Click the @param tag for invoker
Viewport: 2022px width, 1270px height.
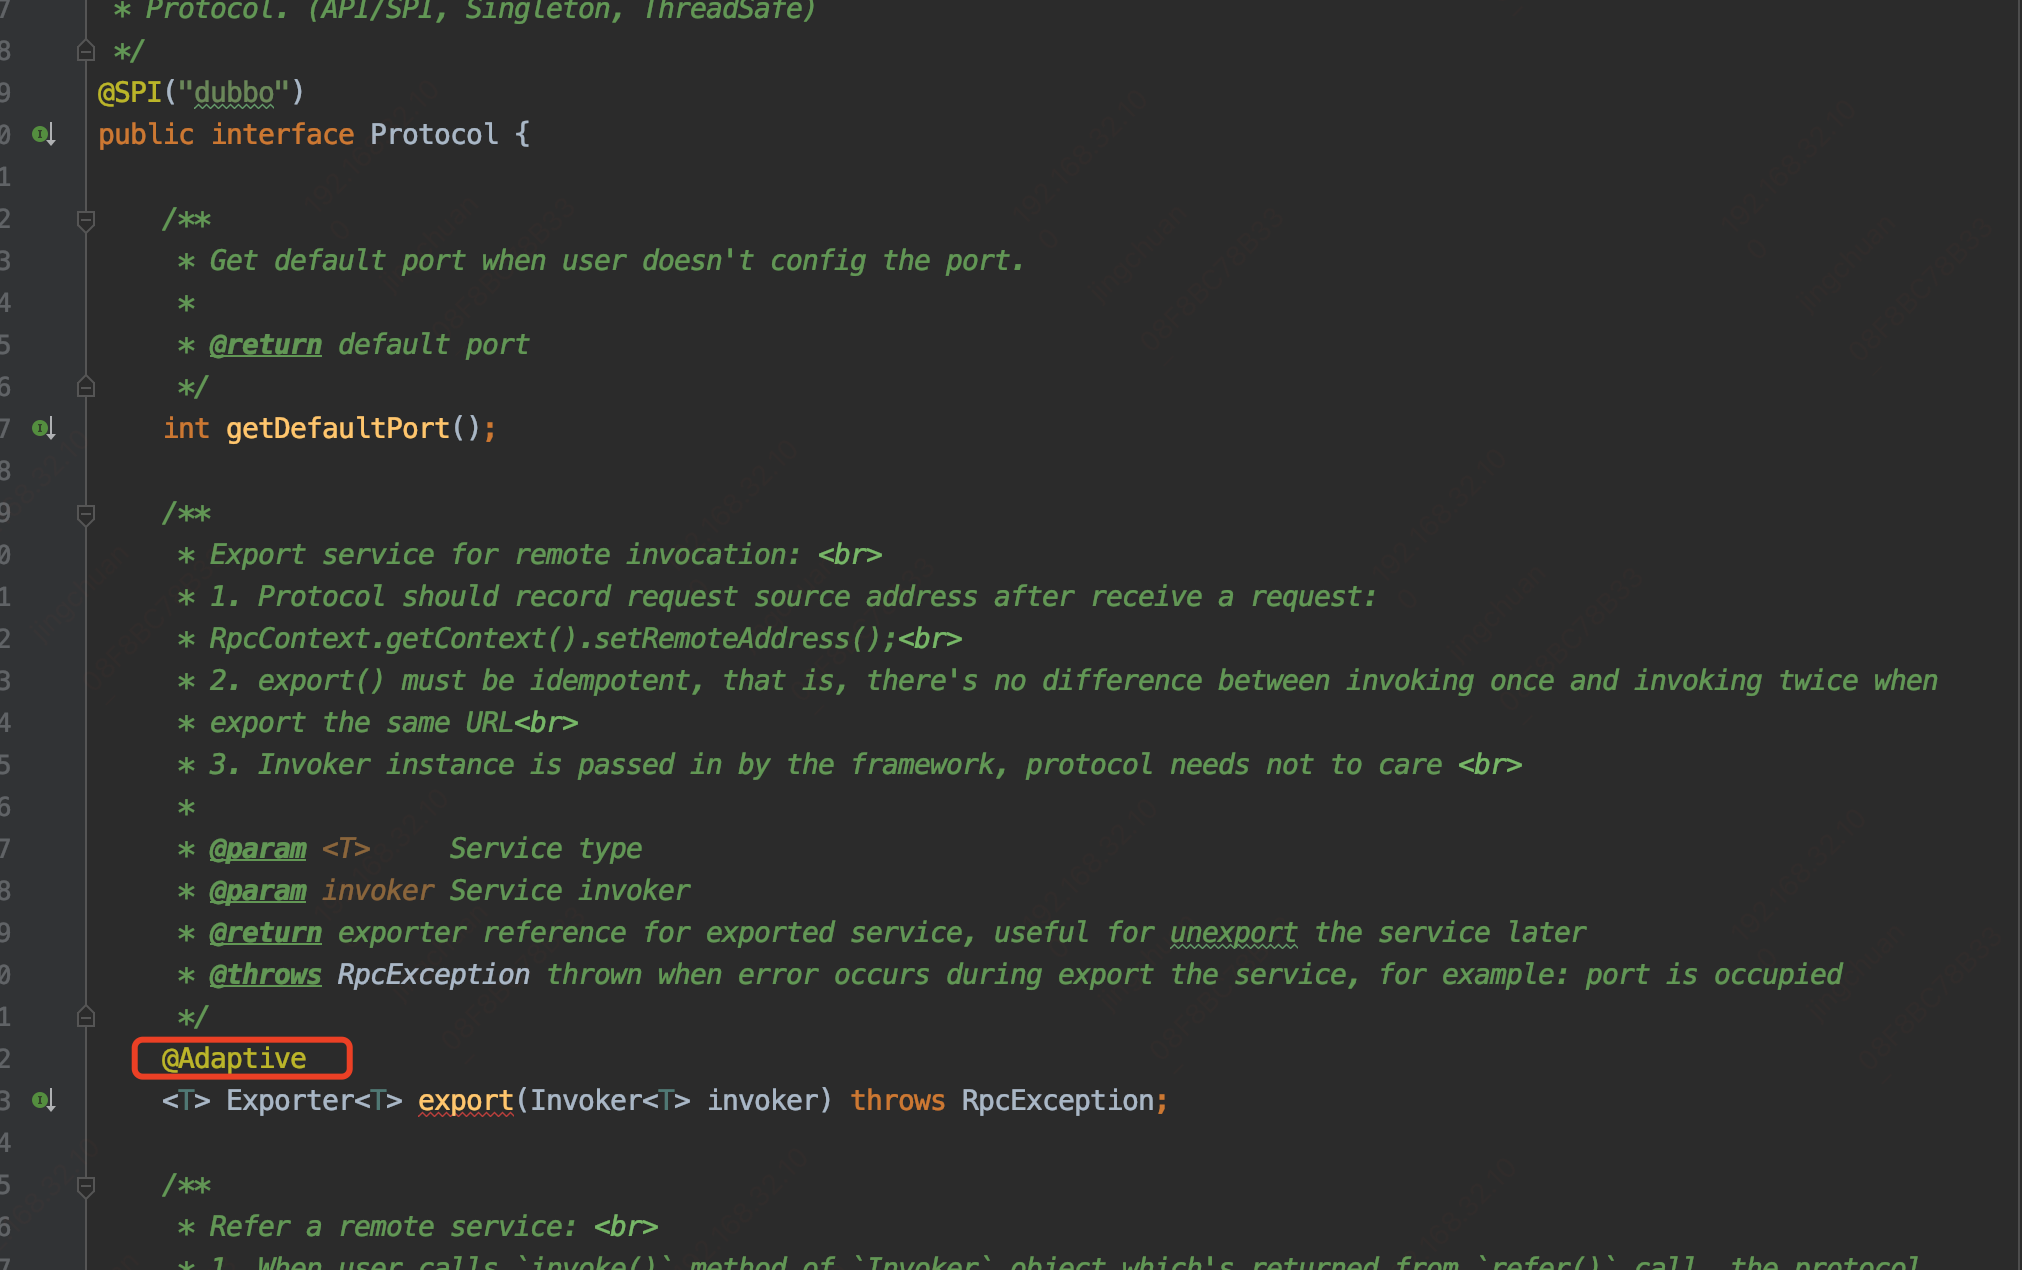[x=257, y=890]
